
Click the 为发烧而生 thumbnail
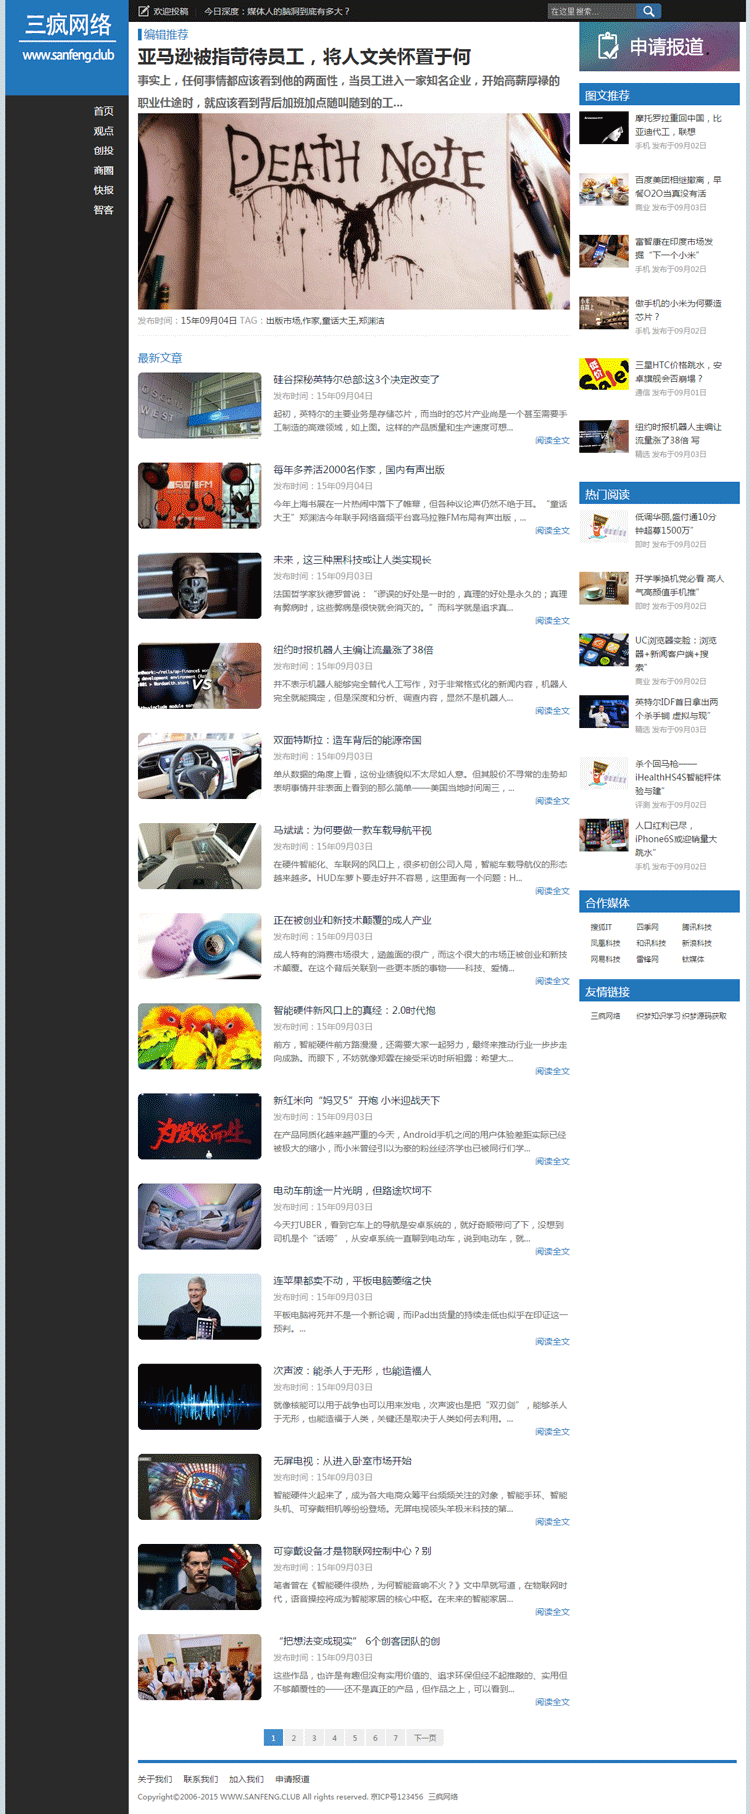pyautogui.click(x=199, y=1126)
